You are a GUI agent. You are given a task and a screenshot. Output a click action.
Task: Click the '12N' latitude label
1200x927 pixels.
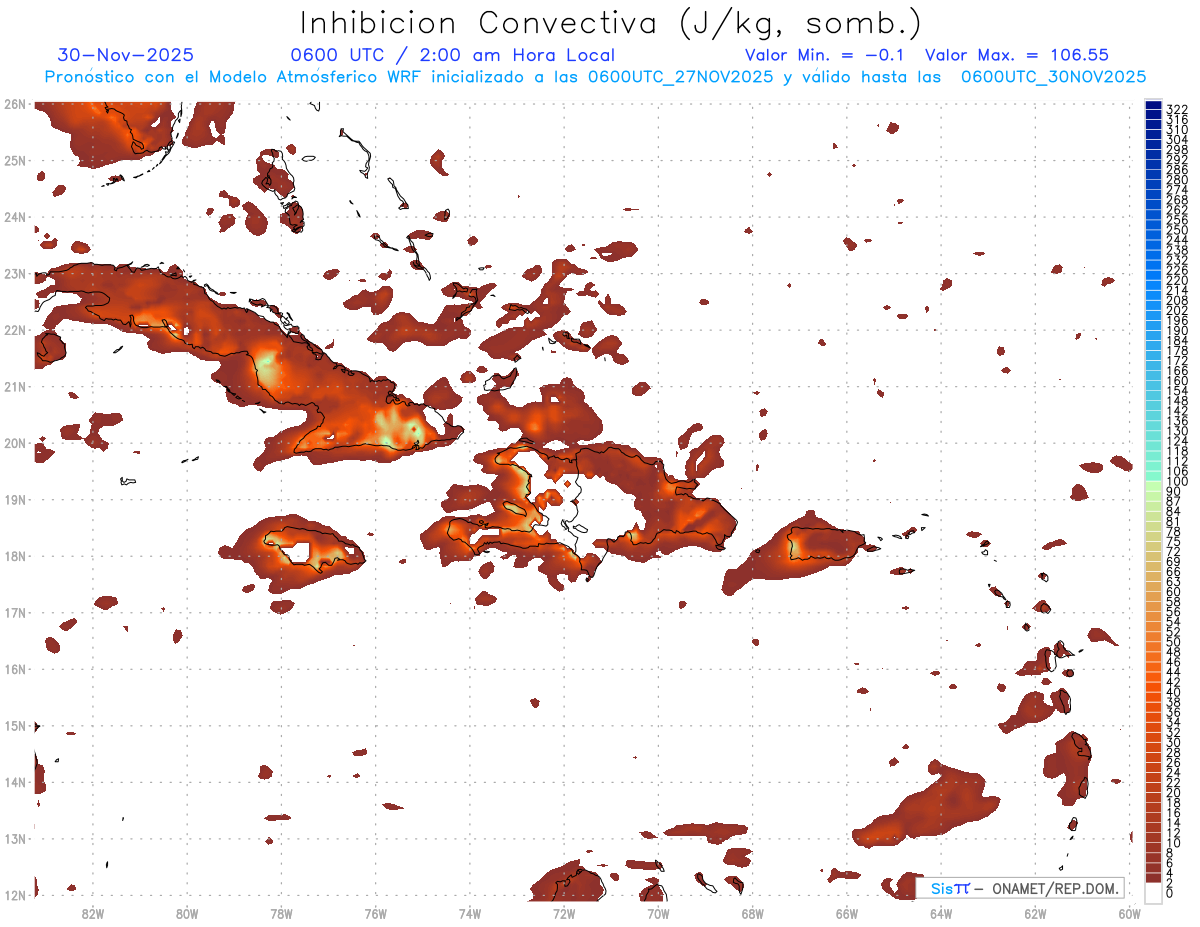point(14,895)
